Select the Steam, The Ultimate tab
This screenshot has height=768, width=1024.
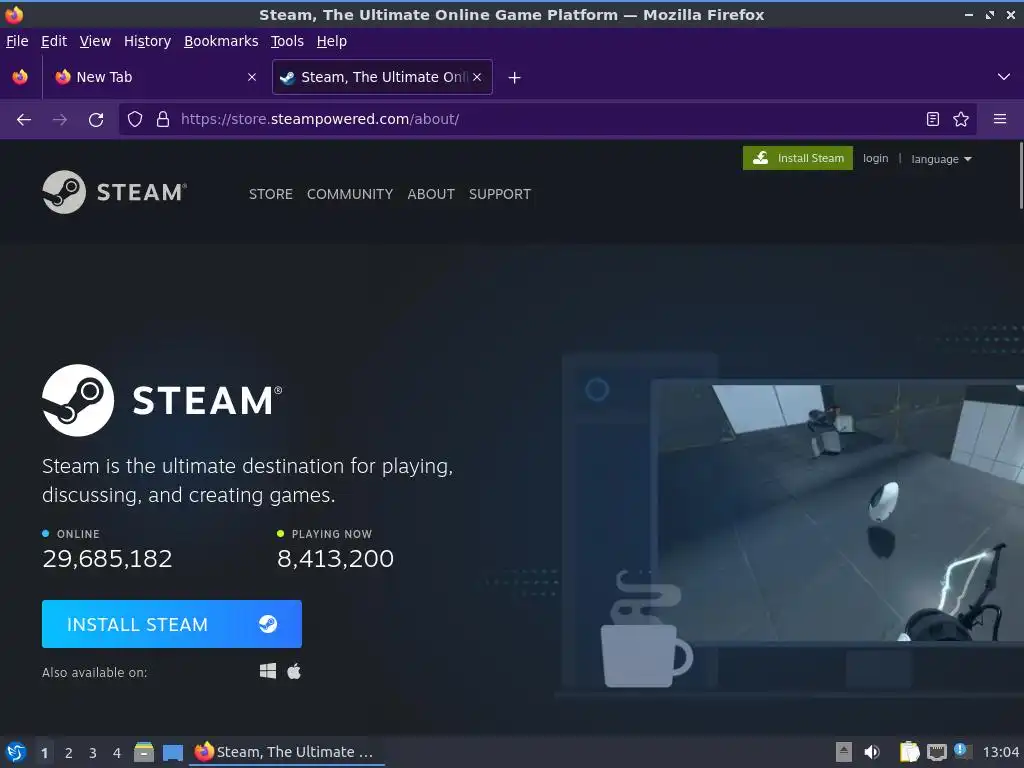pyautogui.click(x=382, y=77)
